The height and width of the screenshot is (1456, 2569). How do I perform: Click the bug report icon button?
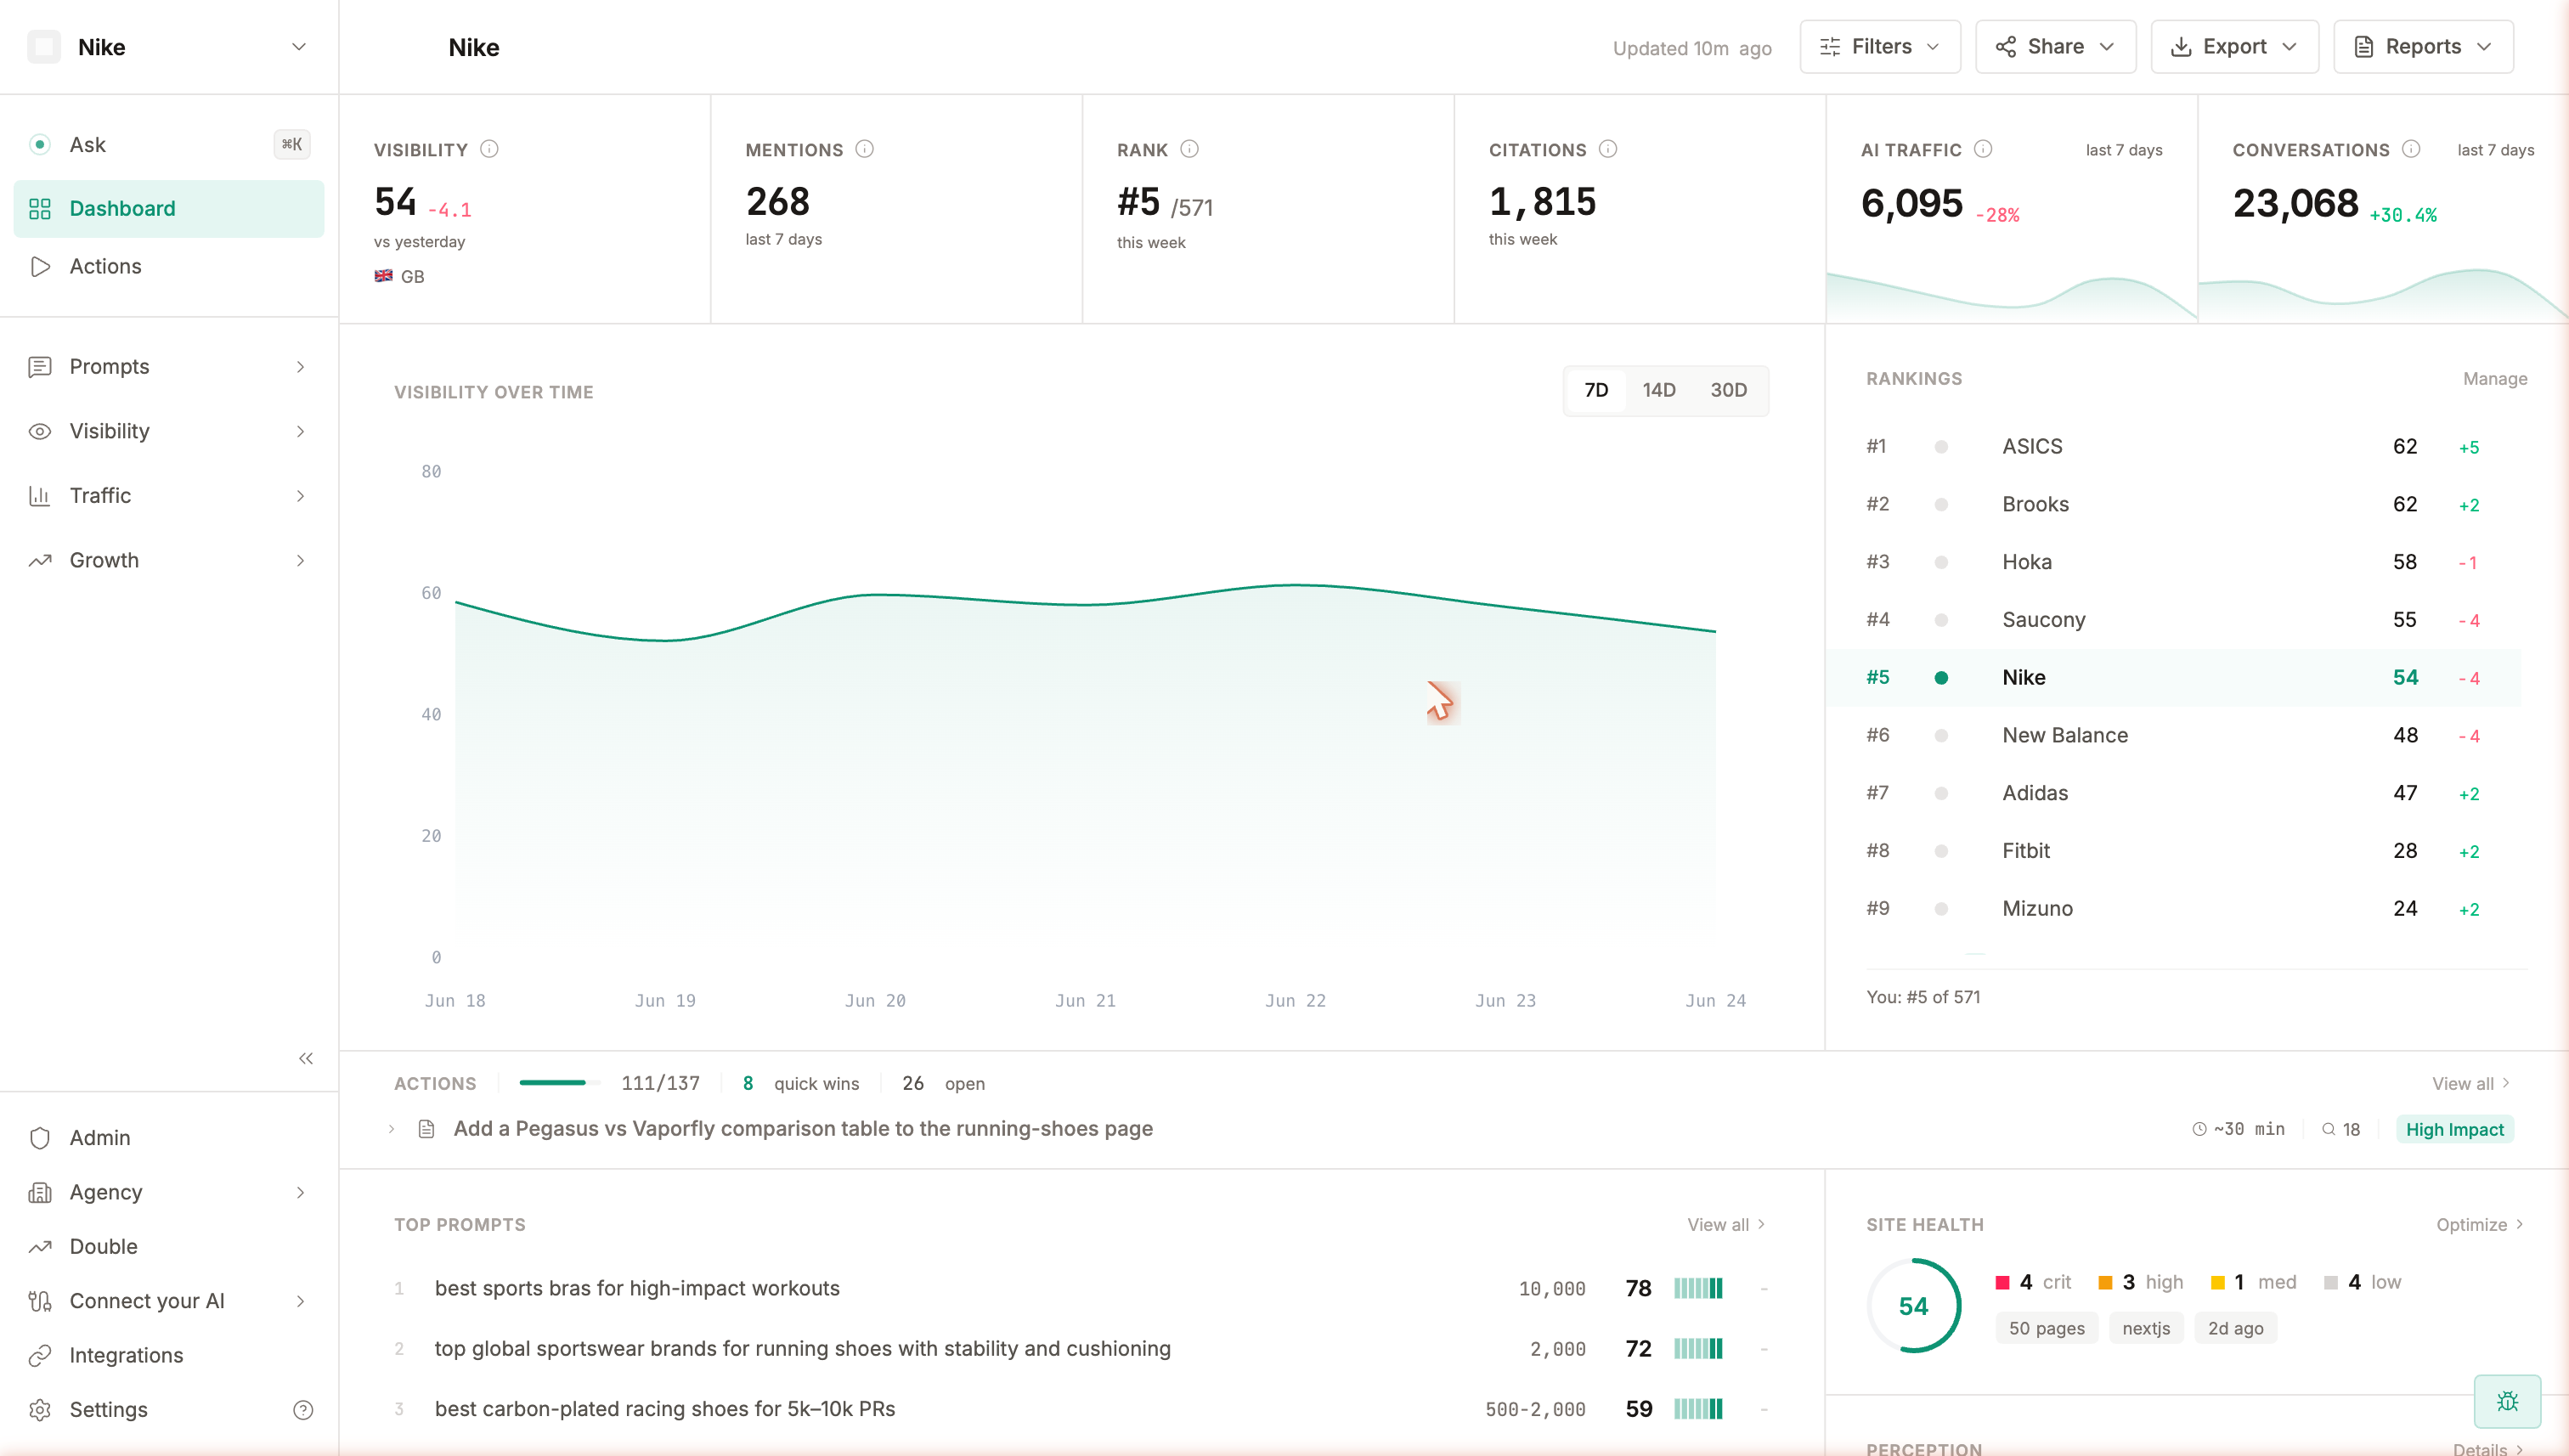[2507, 1401]
